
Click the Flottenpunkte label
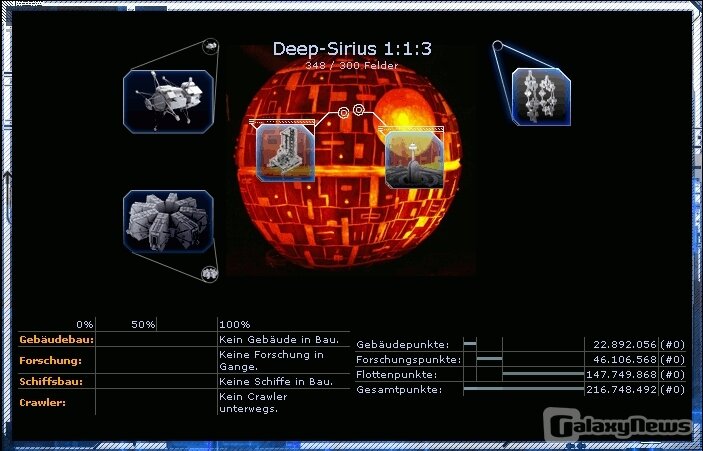[396, 374]
